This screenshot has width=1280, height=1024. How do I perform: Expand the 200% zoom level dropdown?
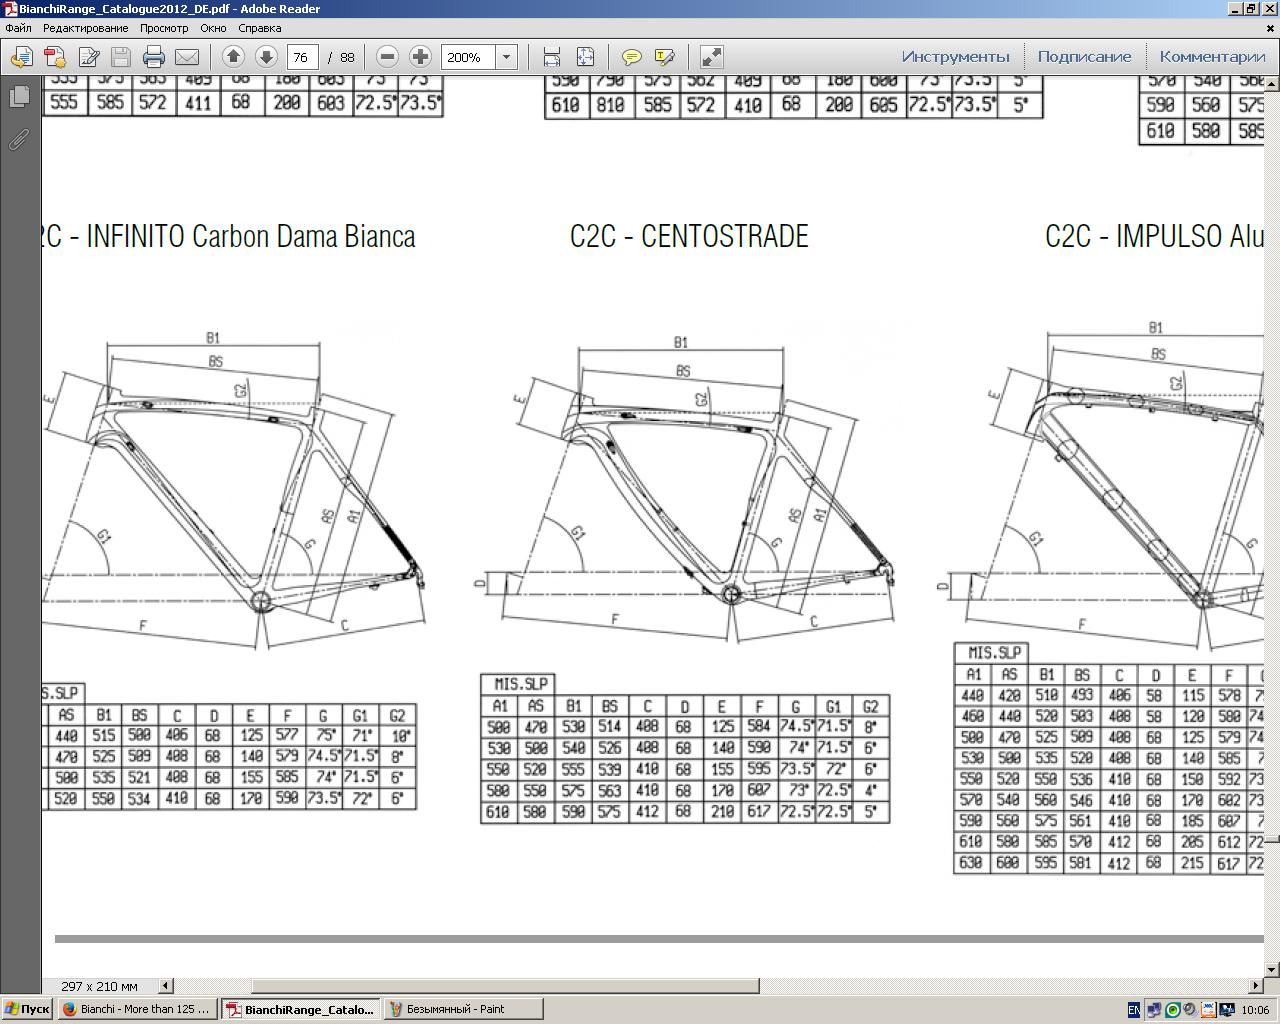point(506,57)
